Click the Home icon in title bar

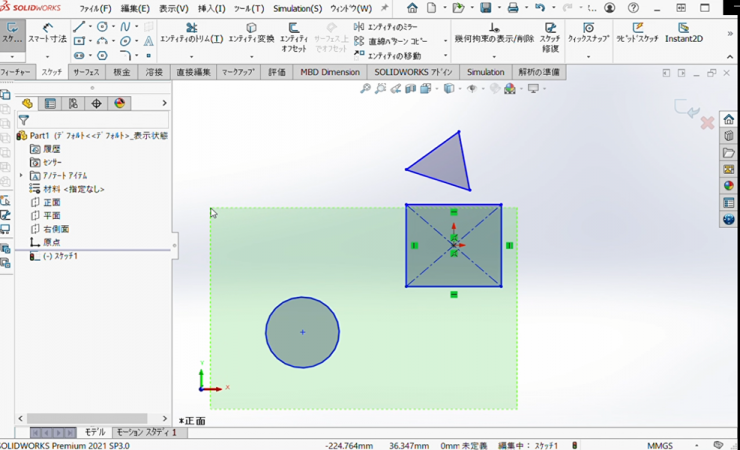tap(412, 8)
